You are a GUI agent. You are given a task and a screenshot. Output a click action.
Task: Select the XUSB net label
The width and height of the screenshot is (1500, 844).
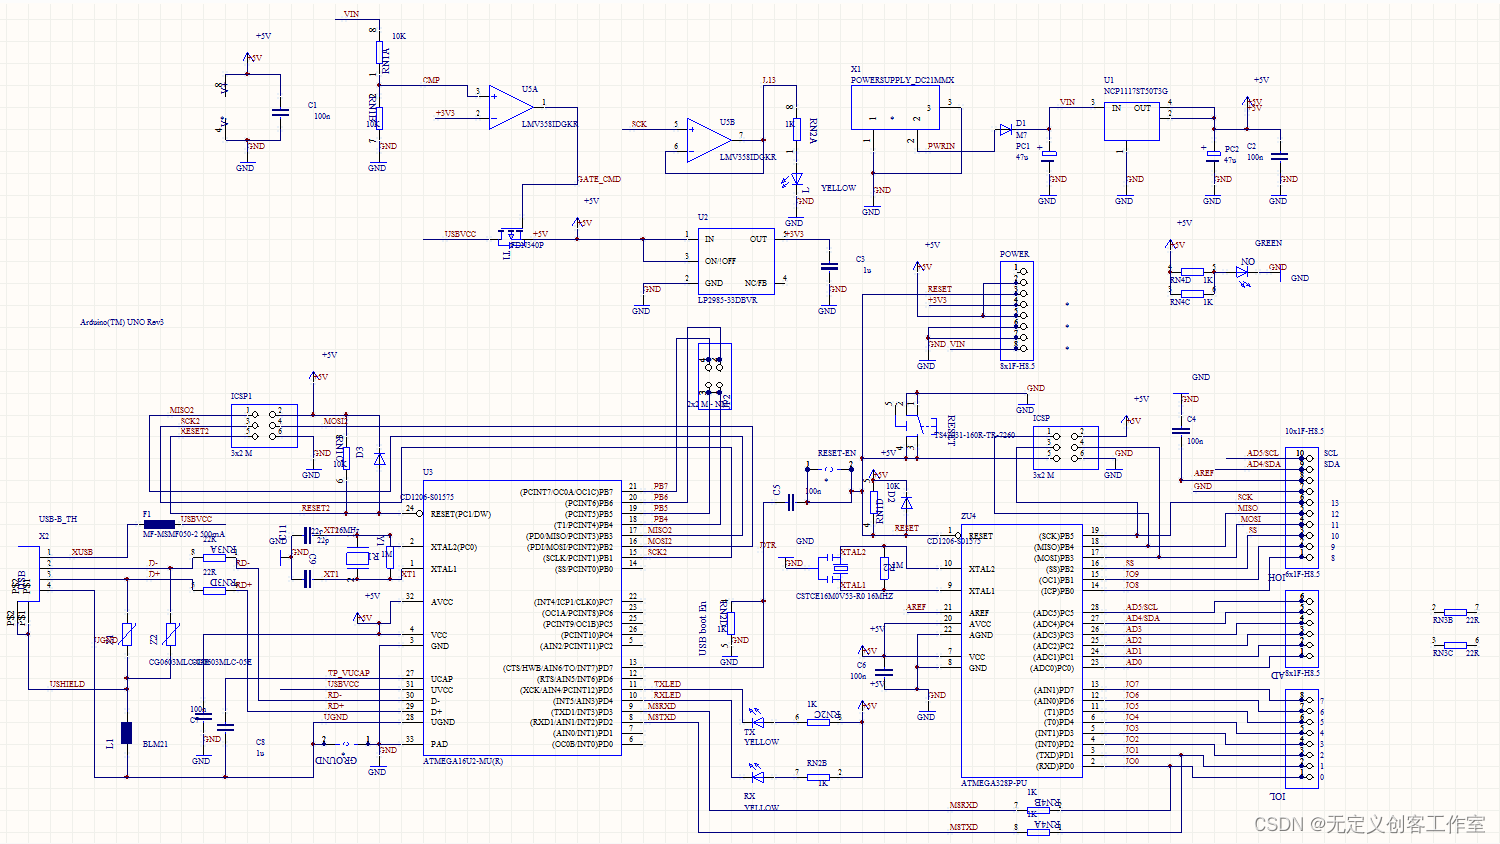point(82,552)
